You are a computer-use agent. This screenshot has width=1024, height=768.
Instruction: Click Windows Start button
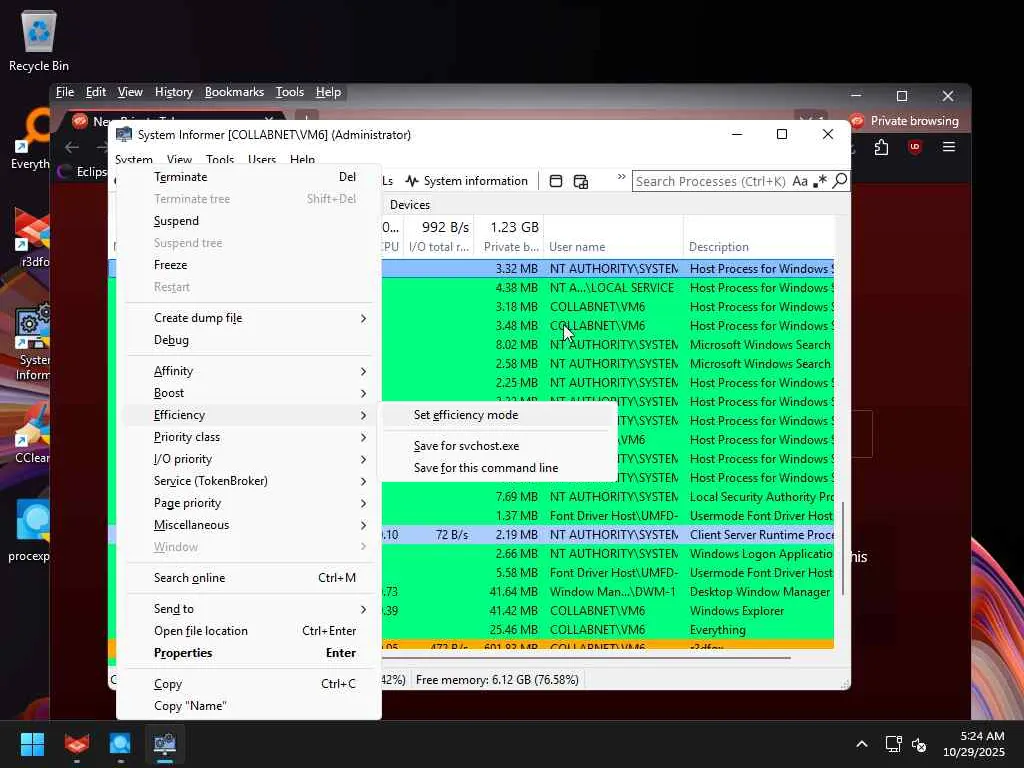pyautogui.click(x=32, y=744)
